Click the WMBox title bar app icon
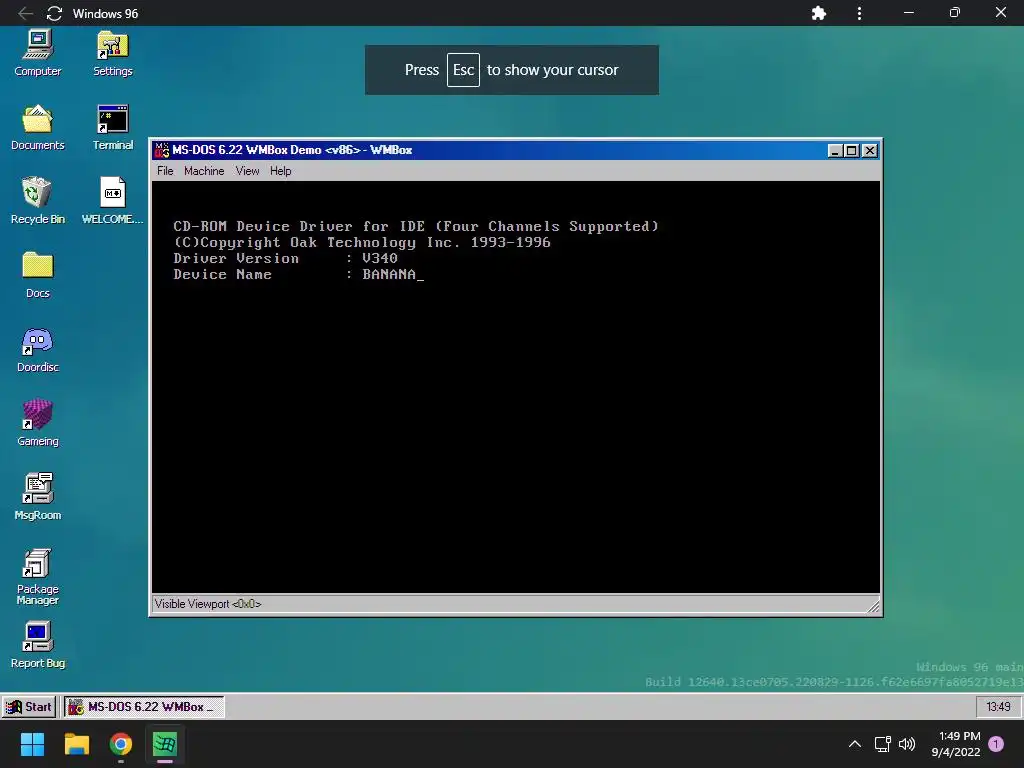This screenshot has width=1024, height=768. [161, 150]
